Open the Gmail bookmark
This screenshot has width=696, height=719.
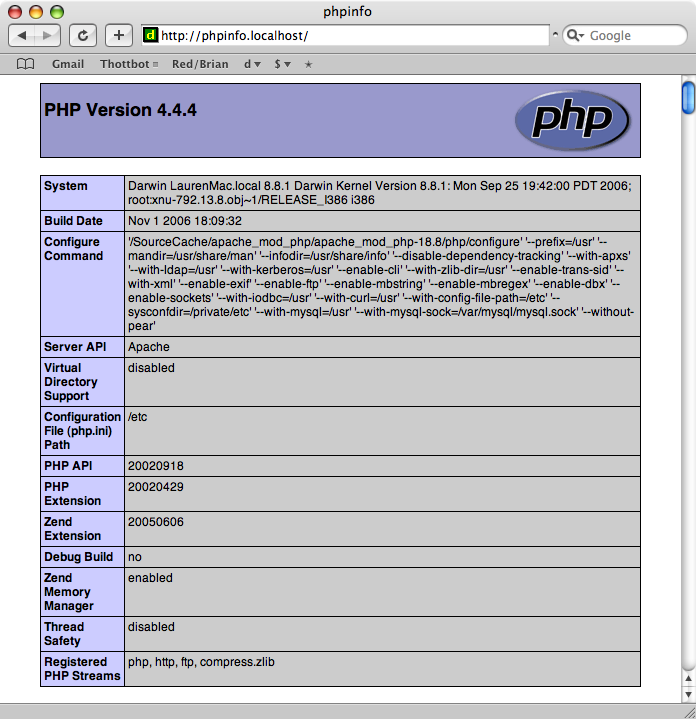tap(68, 64)
